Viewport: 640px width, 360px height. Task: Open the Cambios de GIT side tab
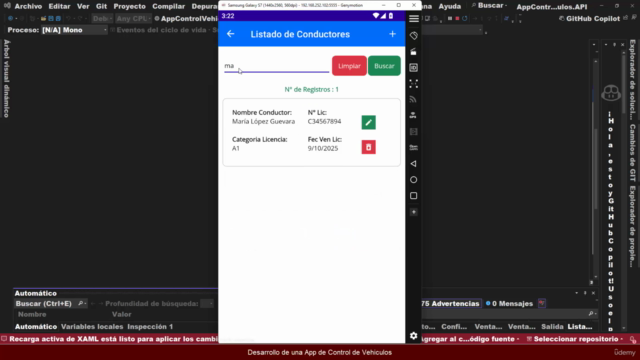[x=632, y=153]
